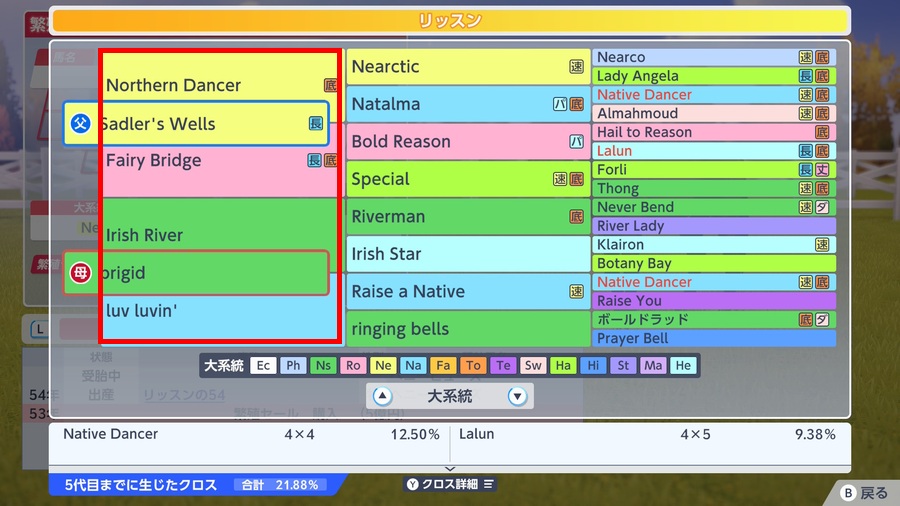The height and width of the screenshot is (506, 900).
Task: Click the To lineage color swatch
Action: coord(473,365)
